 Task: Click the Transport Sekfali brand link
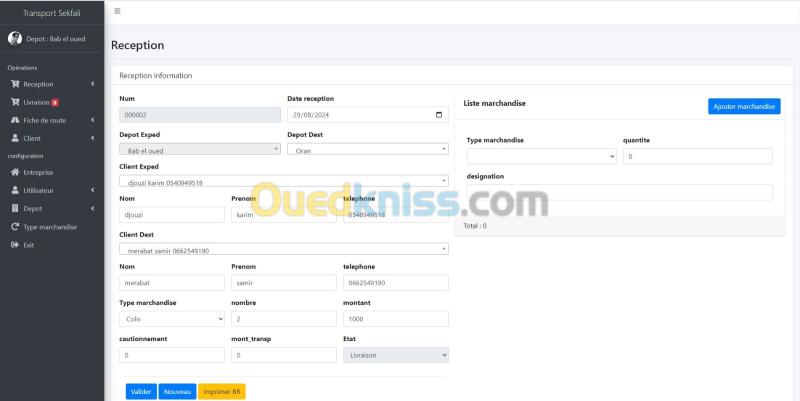pyautogui.click(x=52, y=13)
